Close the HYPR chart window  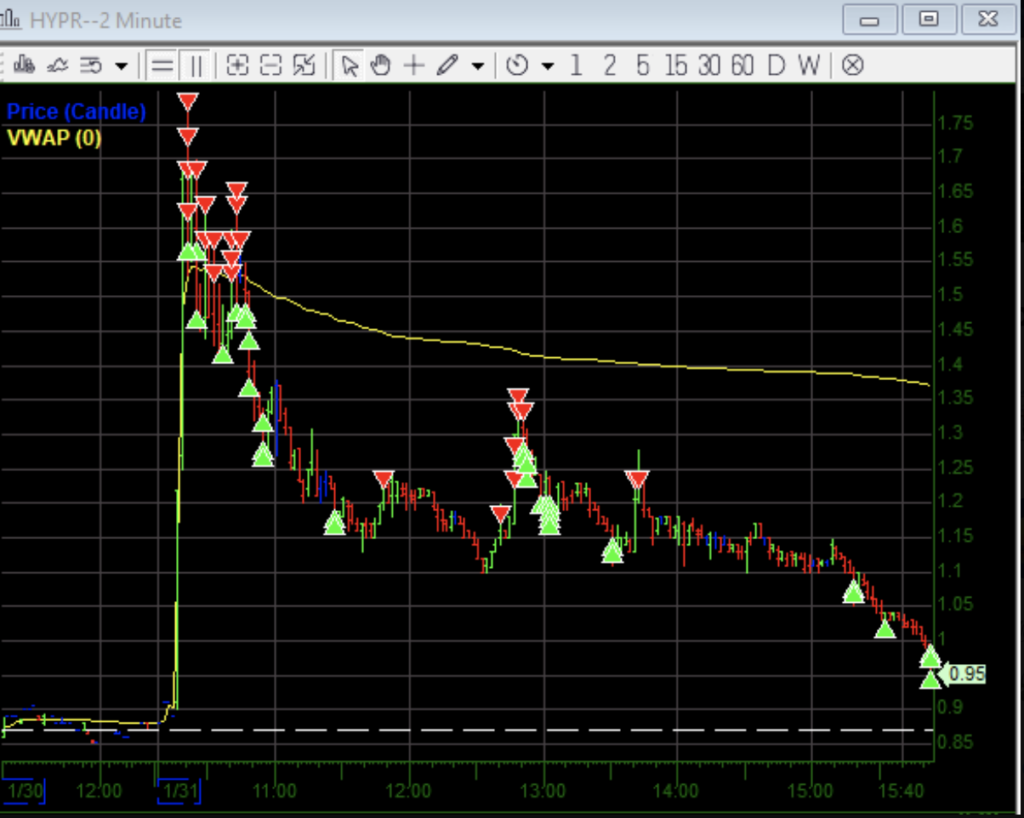(988, 20)
